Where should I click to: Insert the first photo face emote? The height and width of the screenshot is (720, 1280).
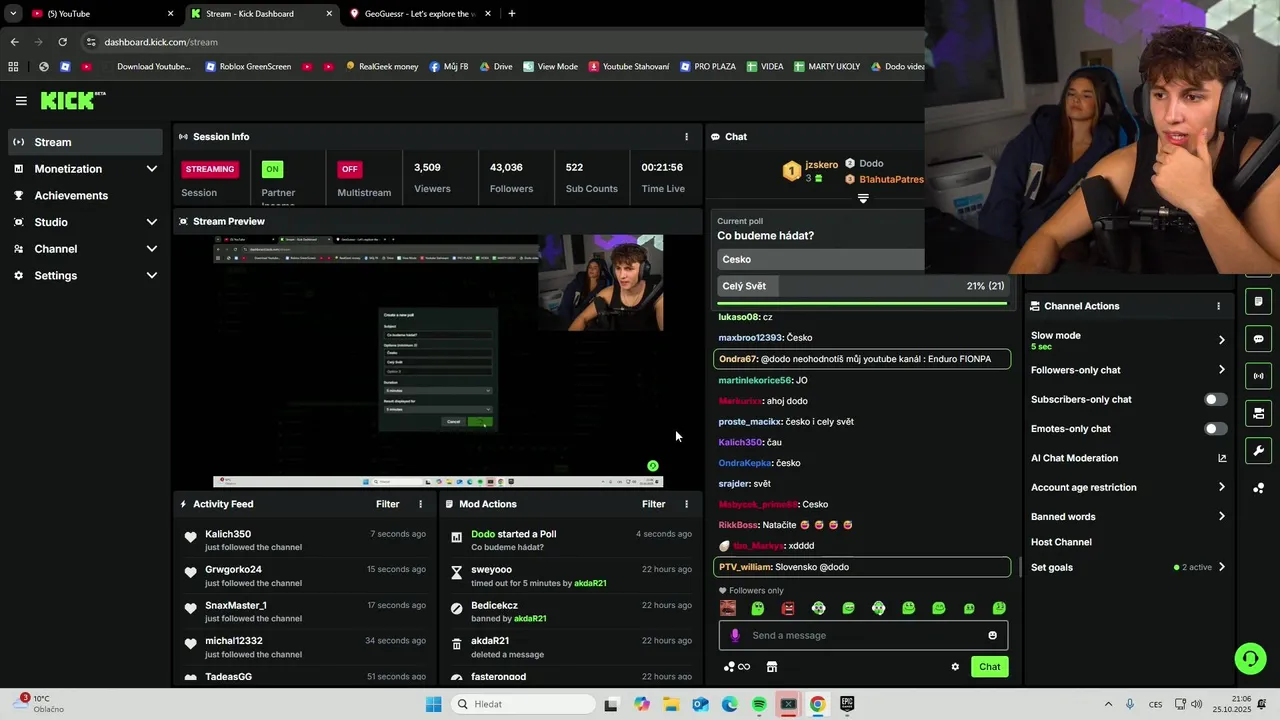[728, 608]
